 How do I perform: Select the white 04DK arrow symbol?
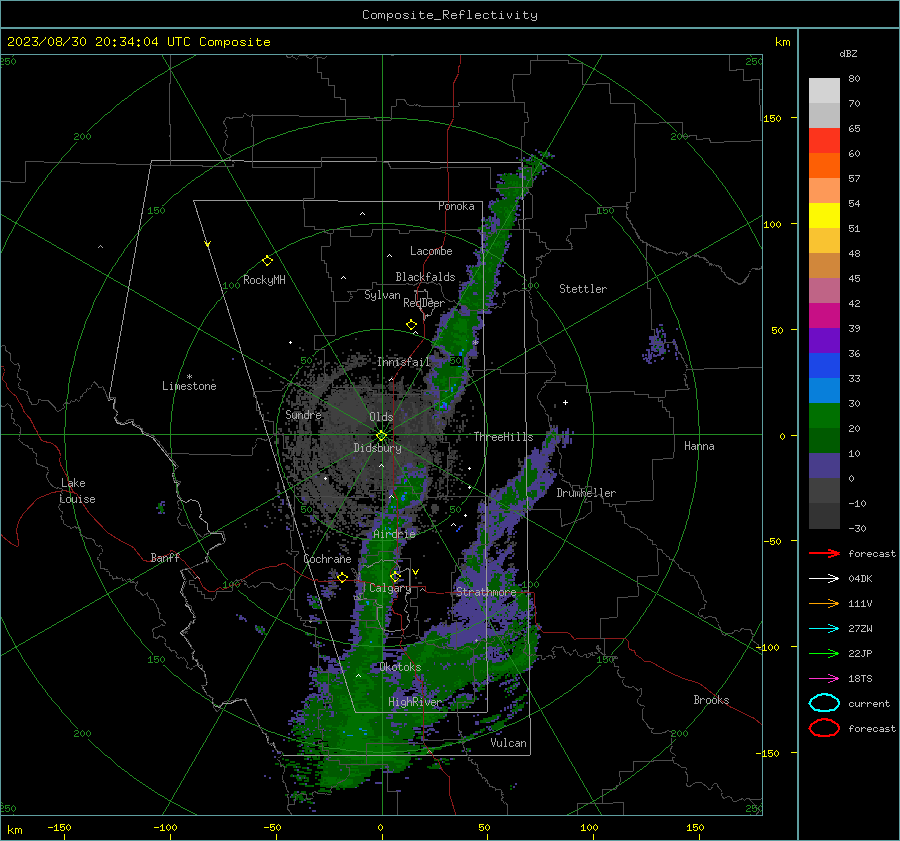(824, 579)
